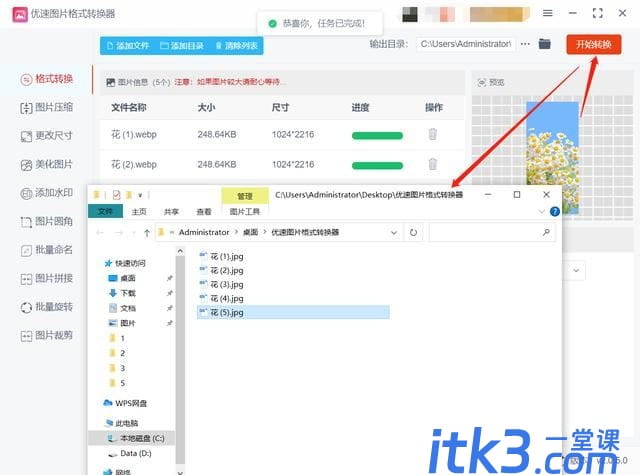Viewport: 640px width, 475px height.
Task: Open the 更改尺寸 sidebar section
Action: (47, 135)
